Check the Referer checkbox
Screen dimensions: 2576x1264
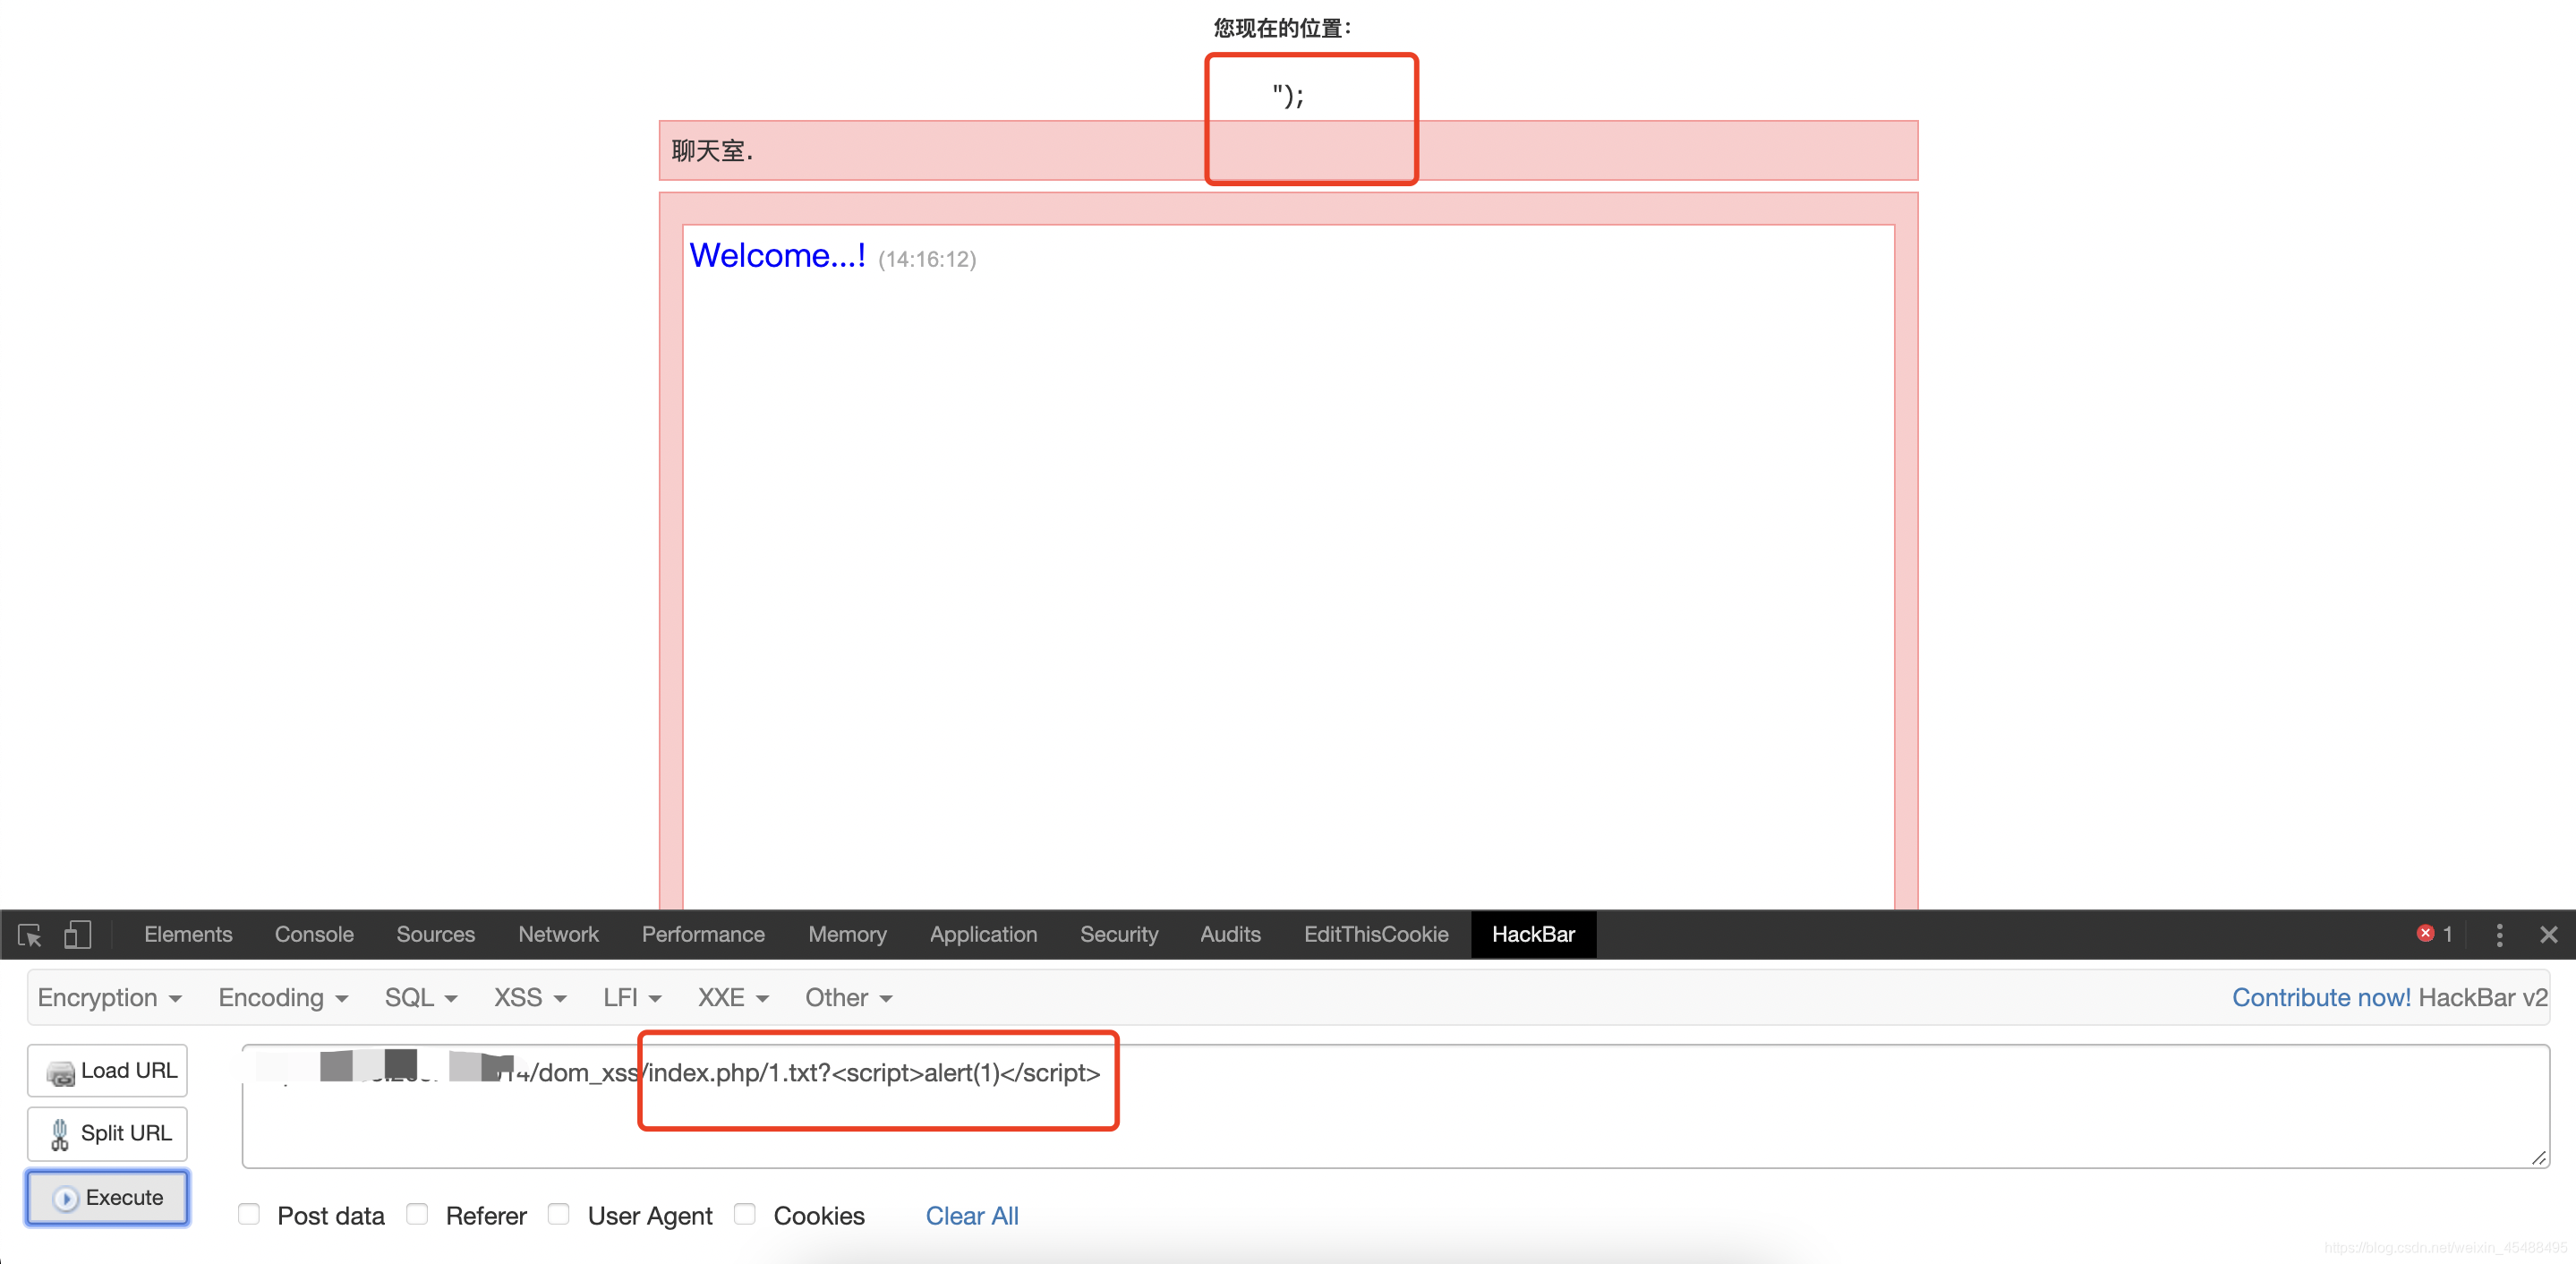pos(418,1214)
